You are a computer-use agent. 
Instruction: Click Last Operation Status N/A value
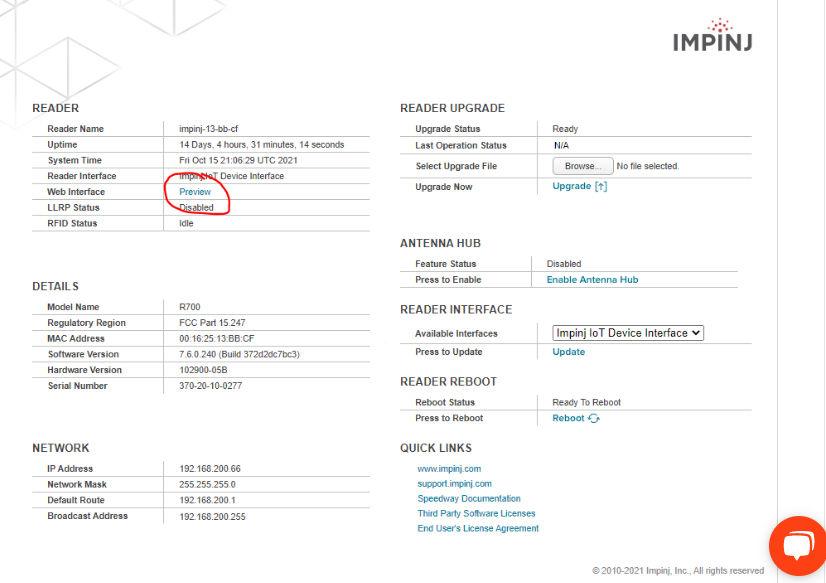561,145
